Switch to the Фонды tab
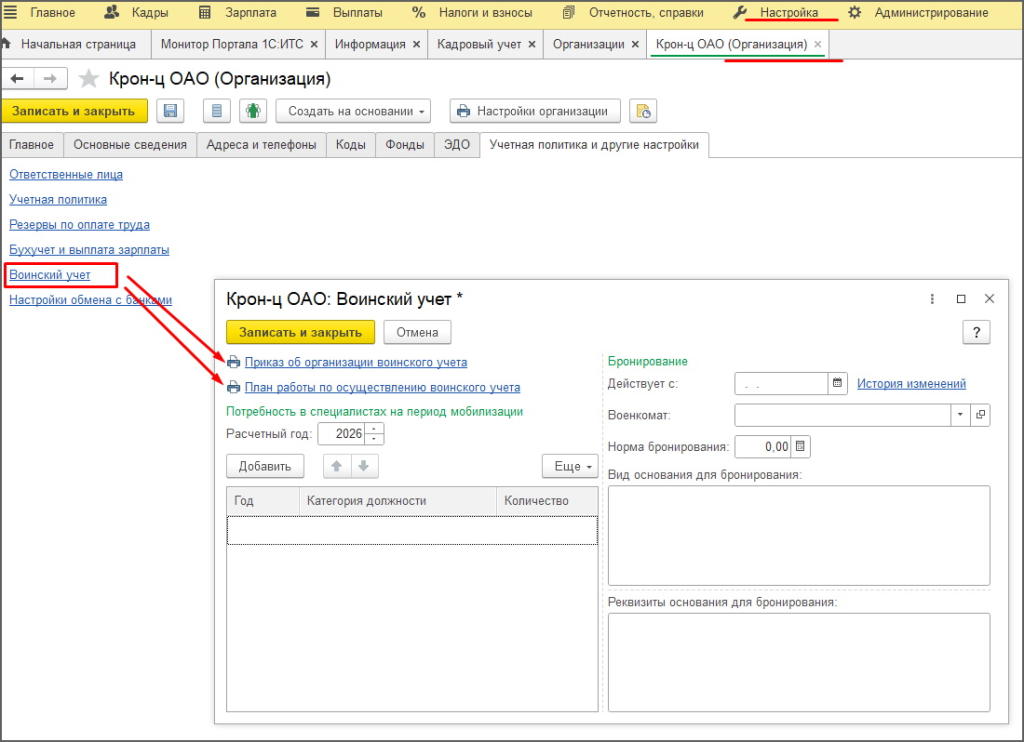Viewport: 1024px width, 742px height. 405,145
